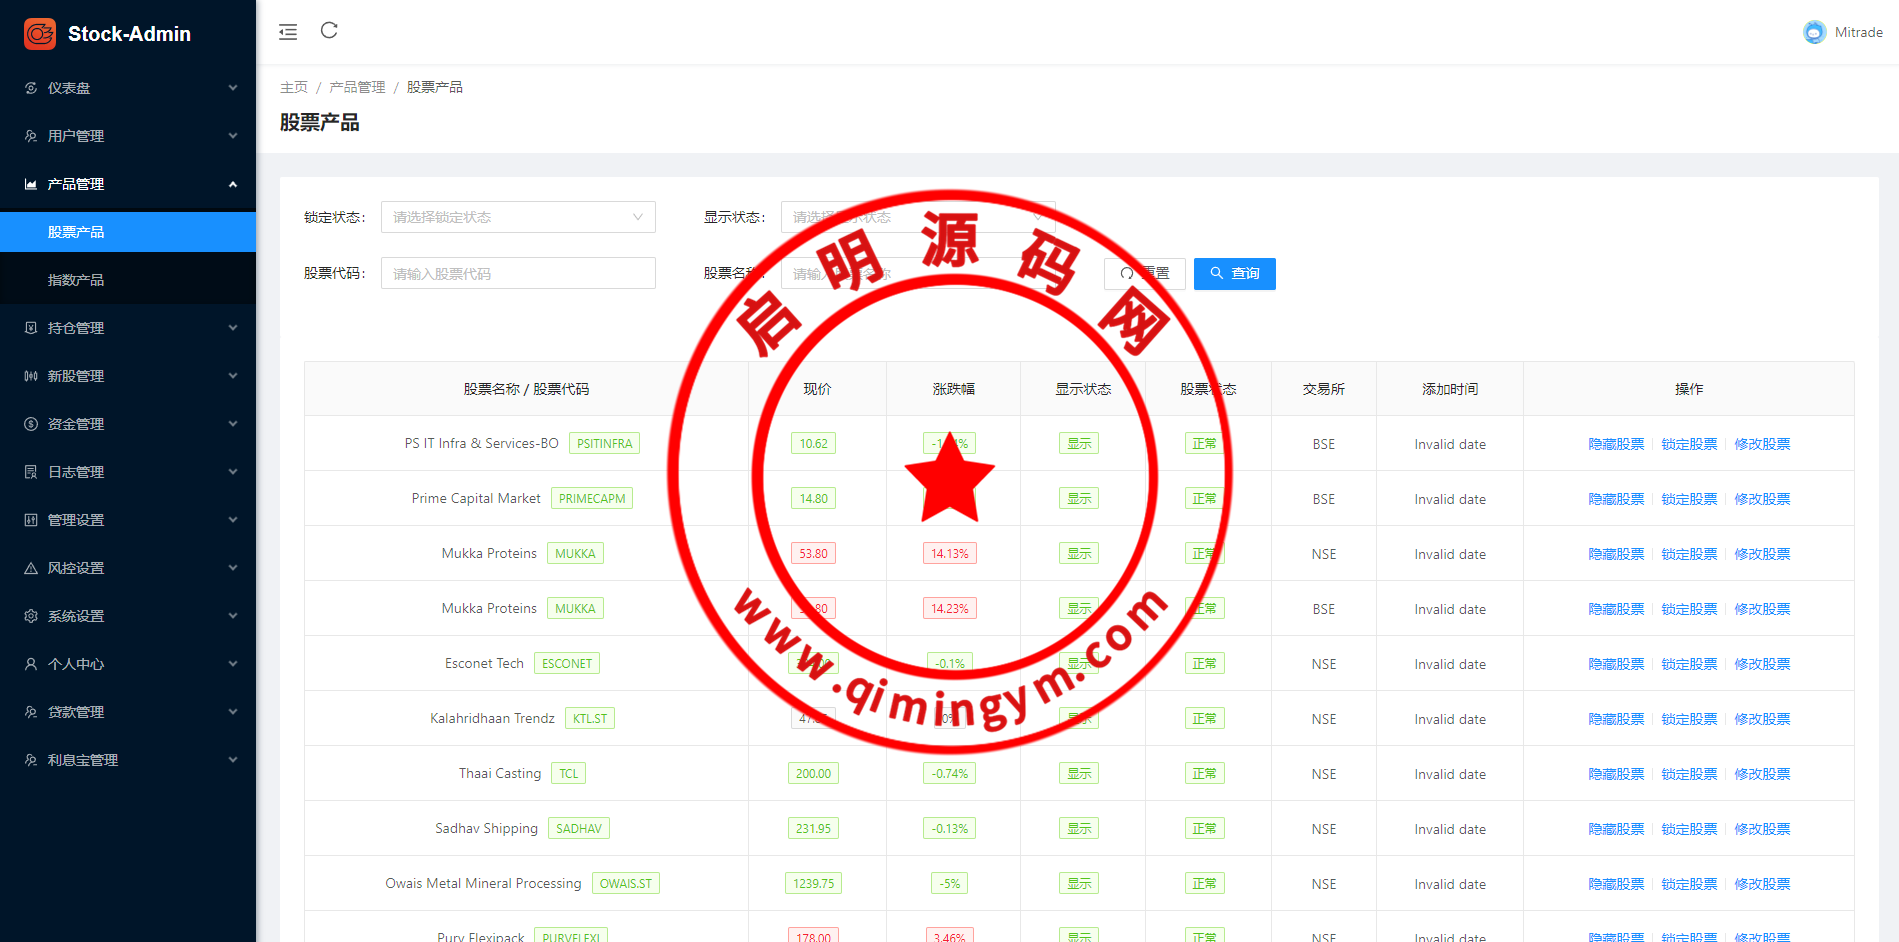The width and height of the screenshot is (1899, 942).
Task: Click the blue 查询 search button
Action: (1234, 274)
